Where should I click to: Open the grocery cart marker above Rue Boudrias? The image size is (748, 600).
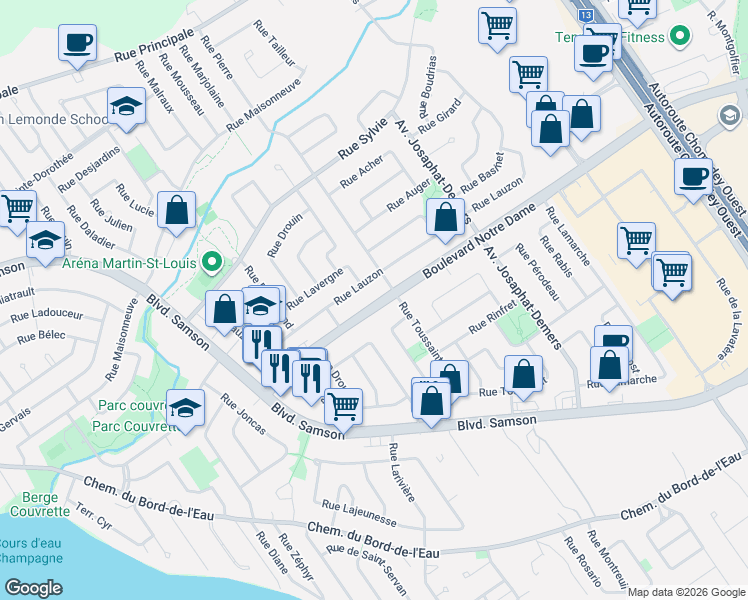tap(497, 26)
